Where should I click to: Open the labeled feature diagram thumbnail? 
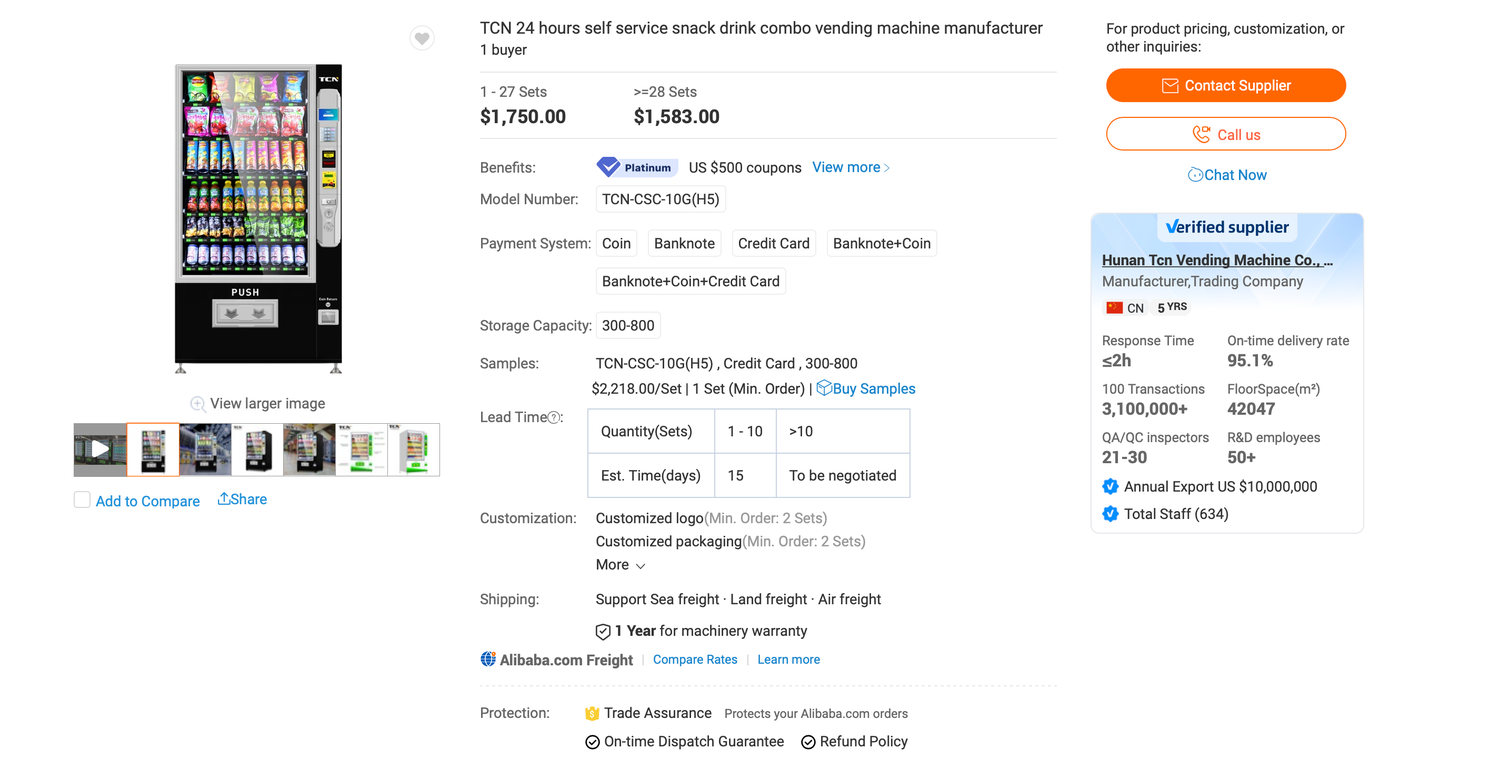click(361, 450)
